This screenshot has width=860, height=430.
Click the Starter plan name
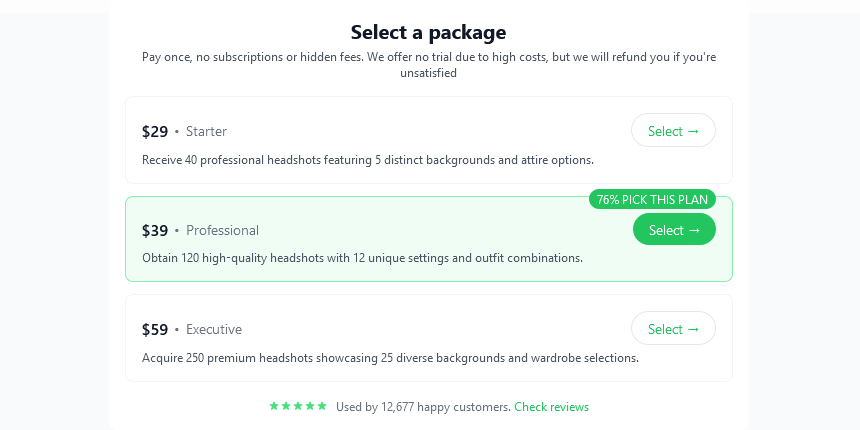tap(206, 131)
